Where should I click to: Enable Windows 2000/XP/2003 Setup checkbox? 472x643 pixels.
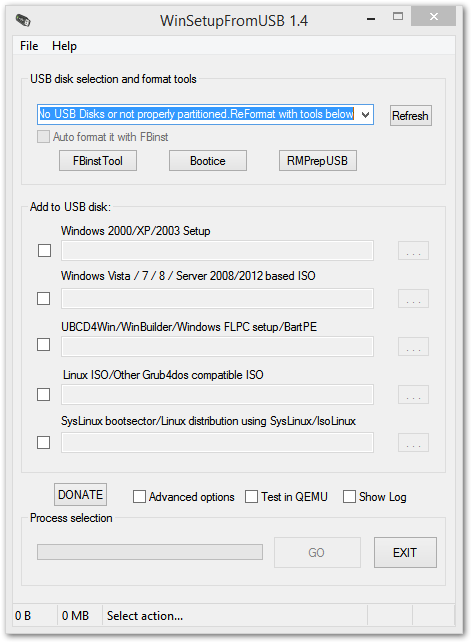(x=44, y=251)
